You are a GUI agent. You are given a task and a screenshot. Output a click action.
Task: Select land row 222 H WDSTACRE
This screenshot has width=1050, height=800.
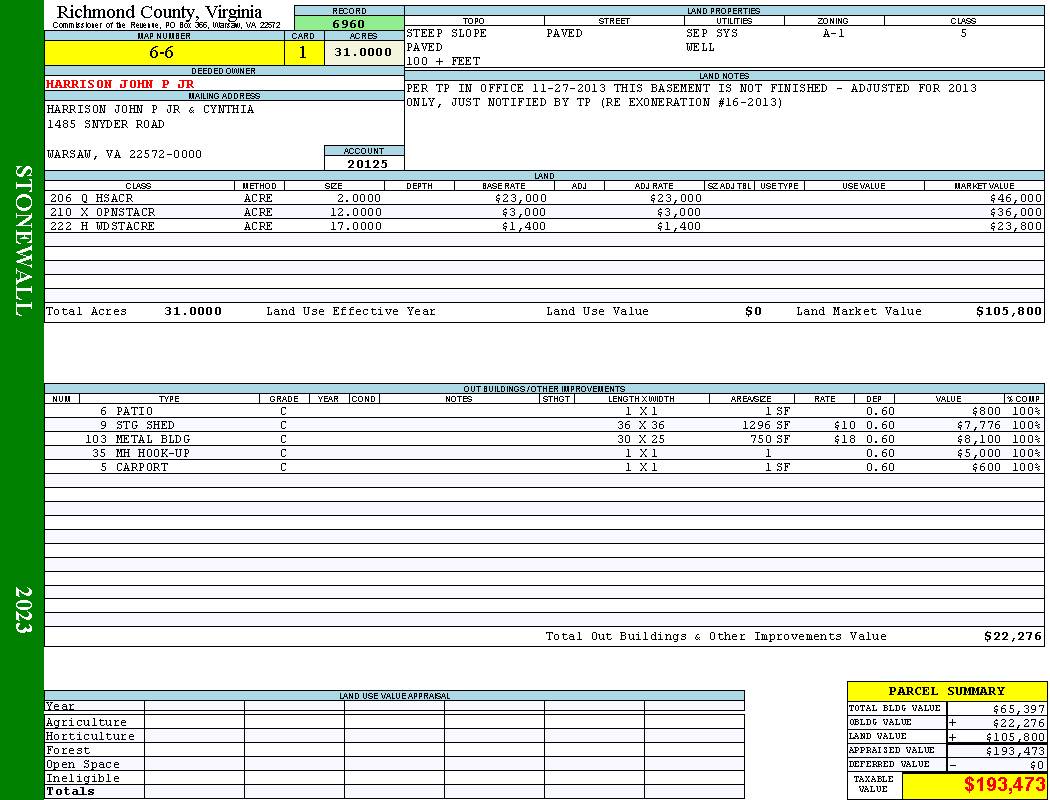[x=544, y=227]
